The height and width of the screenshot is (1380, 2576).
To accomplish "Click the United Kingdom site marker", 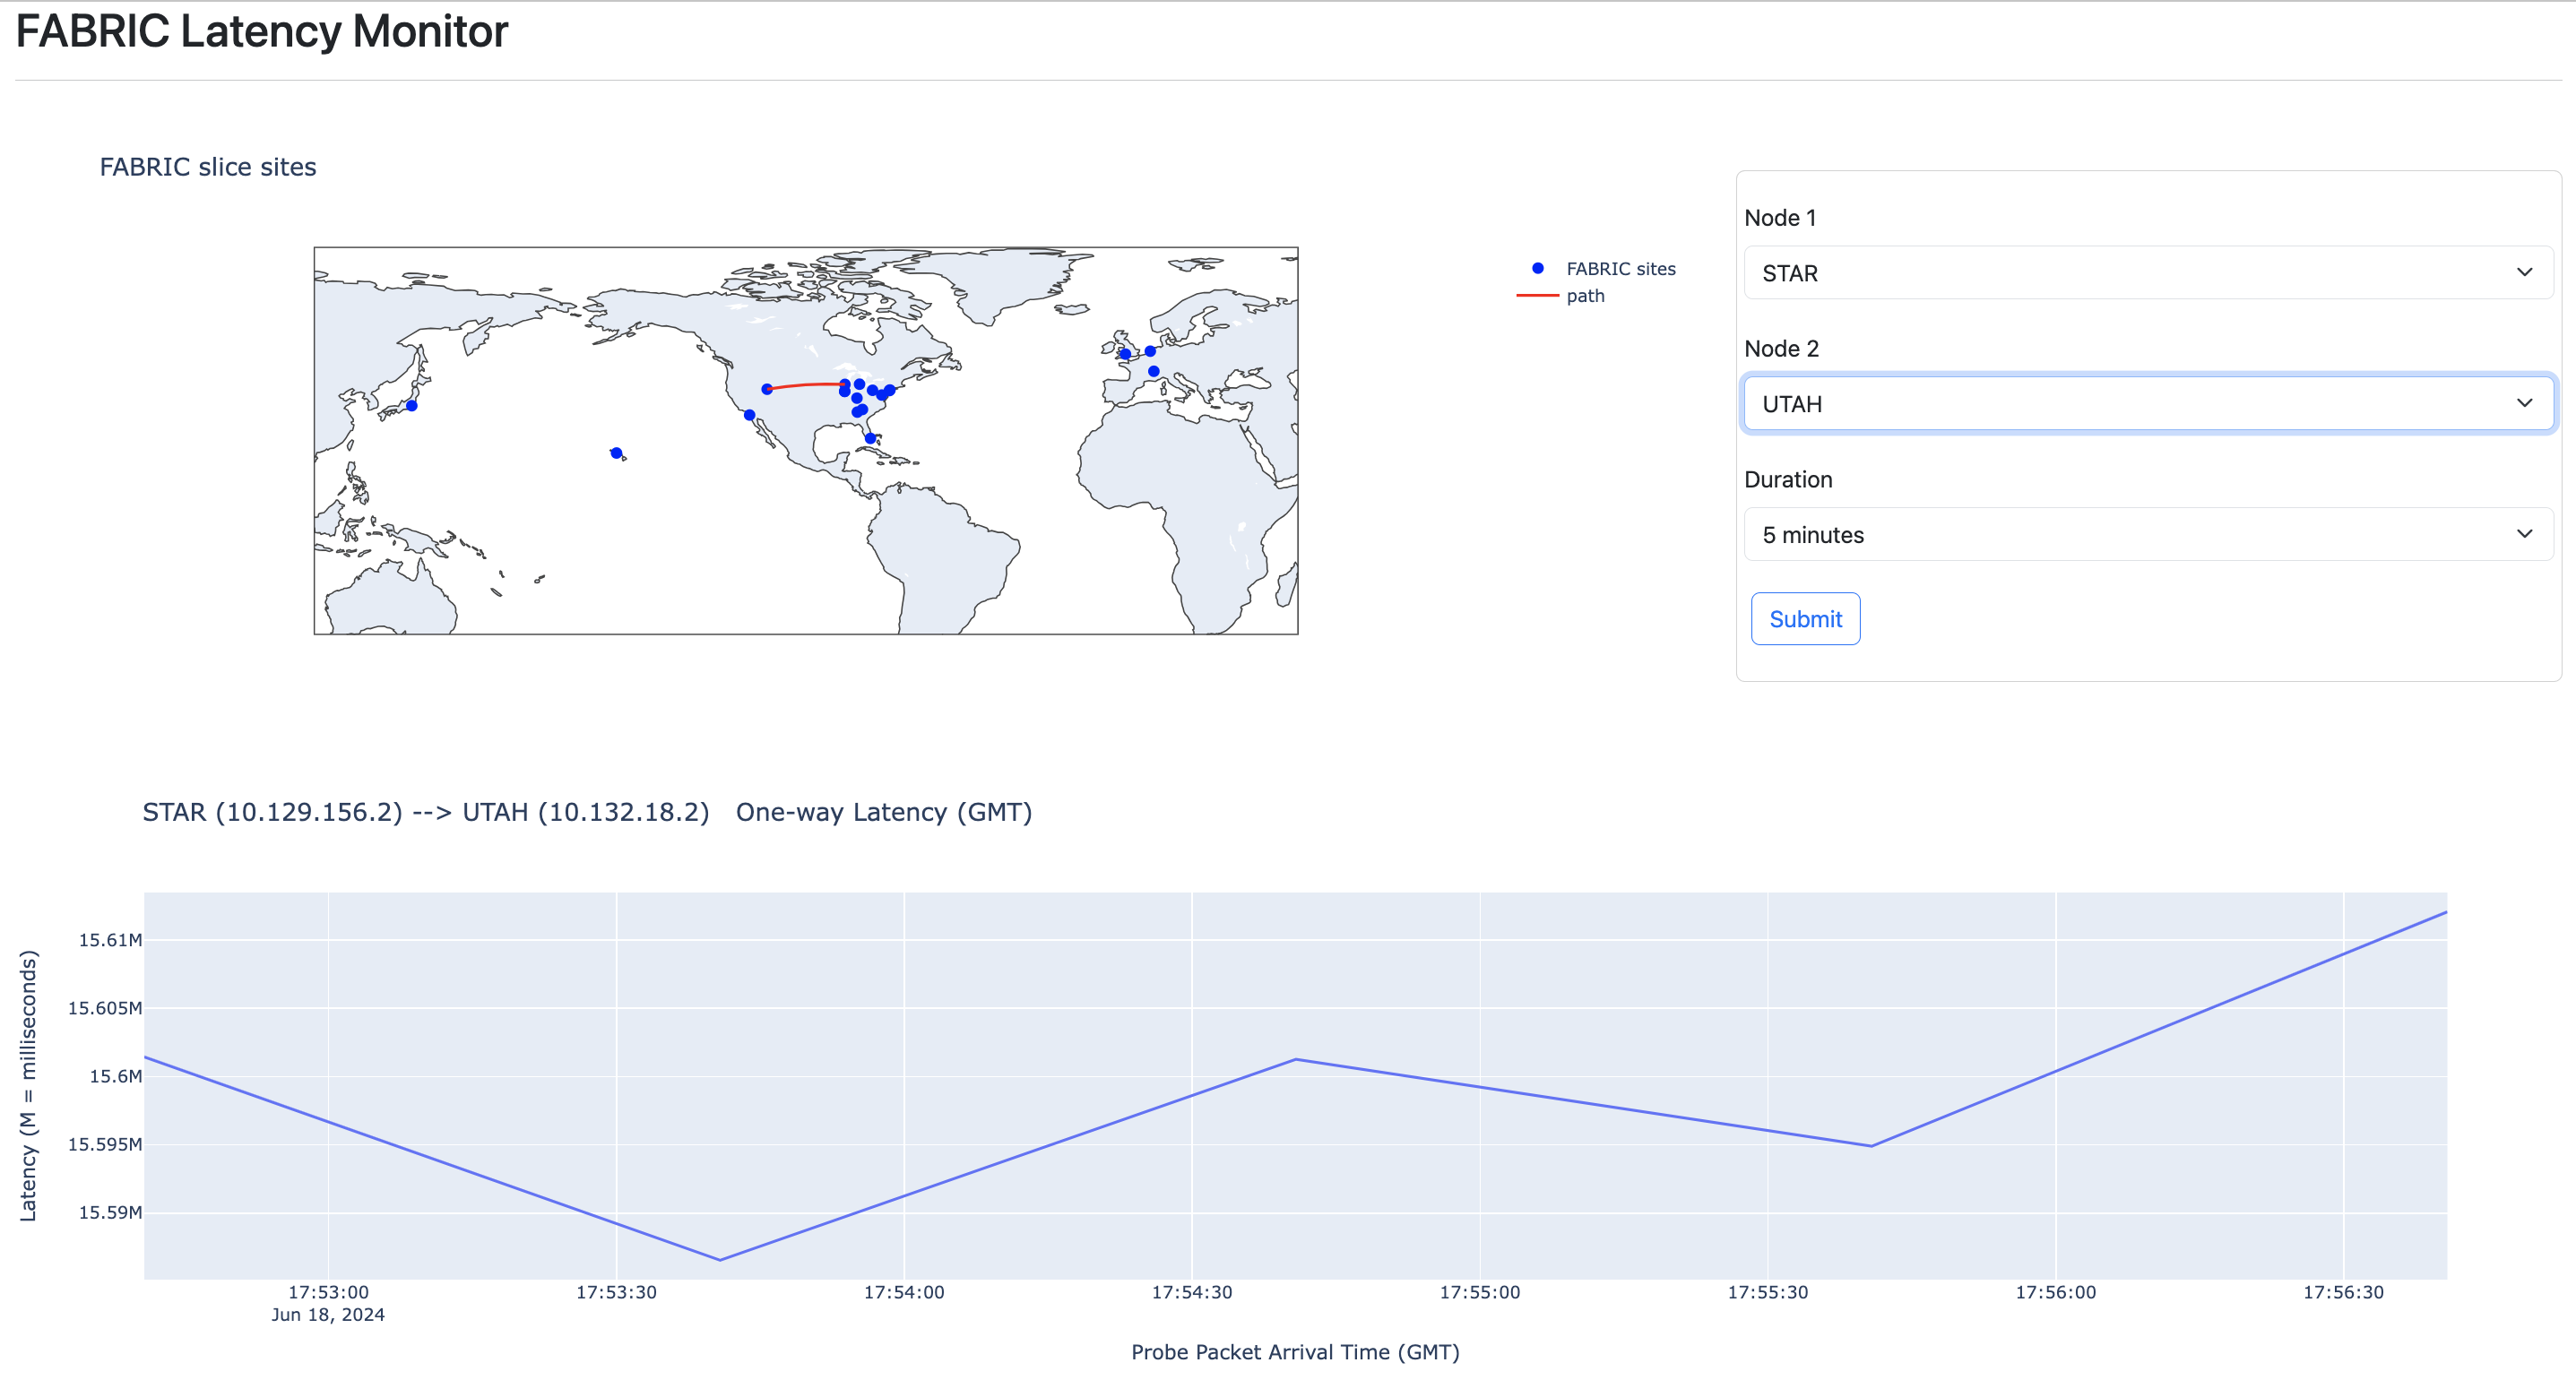I will (x=1125, y=354).
